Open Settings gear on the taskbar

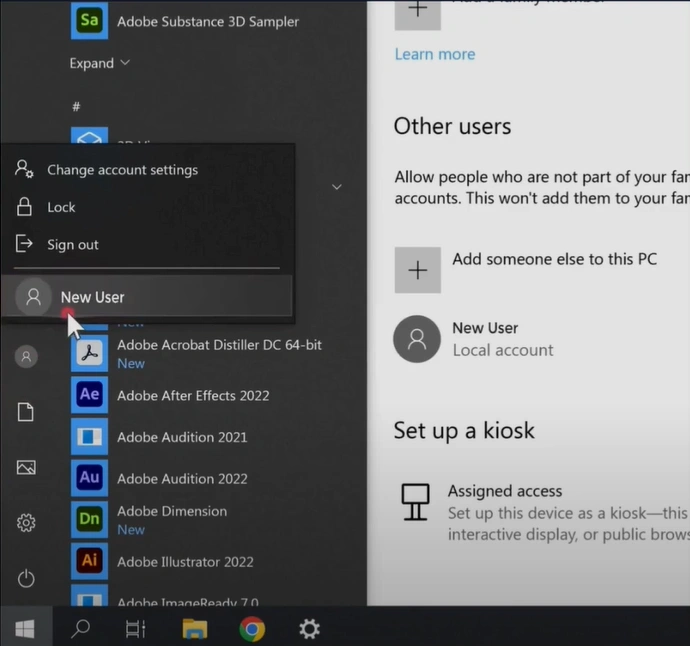309,628
